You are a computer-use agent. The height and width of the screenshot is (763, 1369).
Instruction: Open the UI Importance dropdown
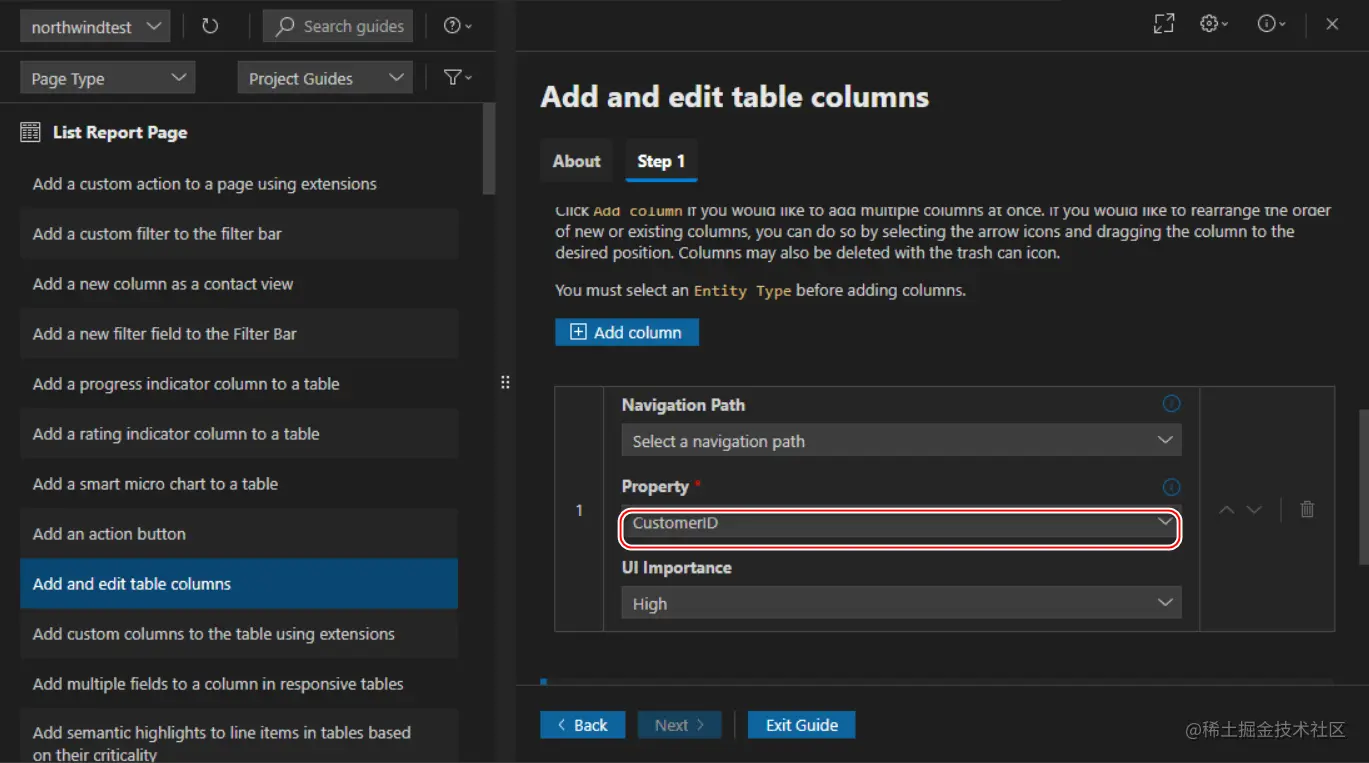(901, 604)
